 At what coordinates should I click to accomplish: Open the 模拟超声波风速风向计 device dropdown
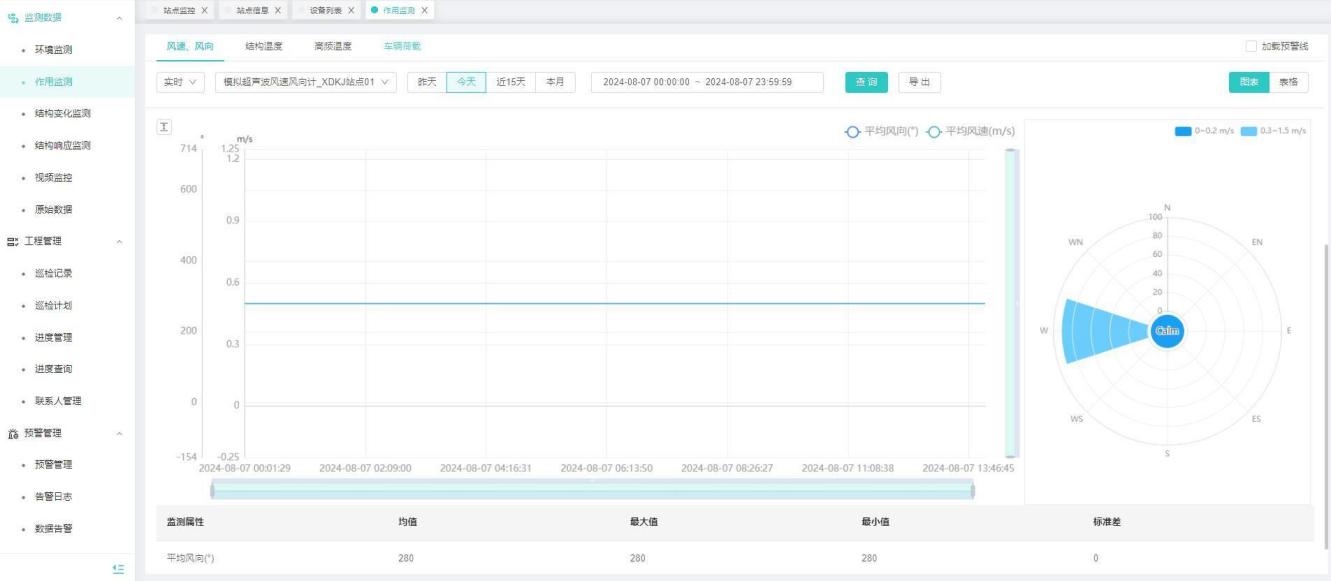(x=306, y=82)
